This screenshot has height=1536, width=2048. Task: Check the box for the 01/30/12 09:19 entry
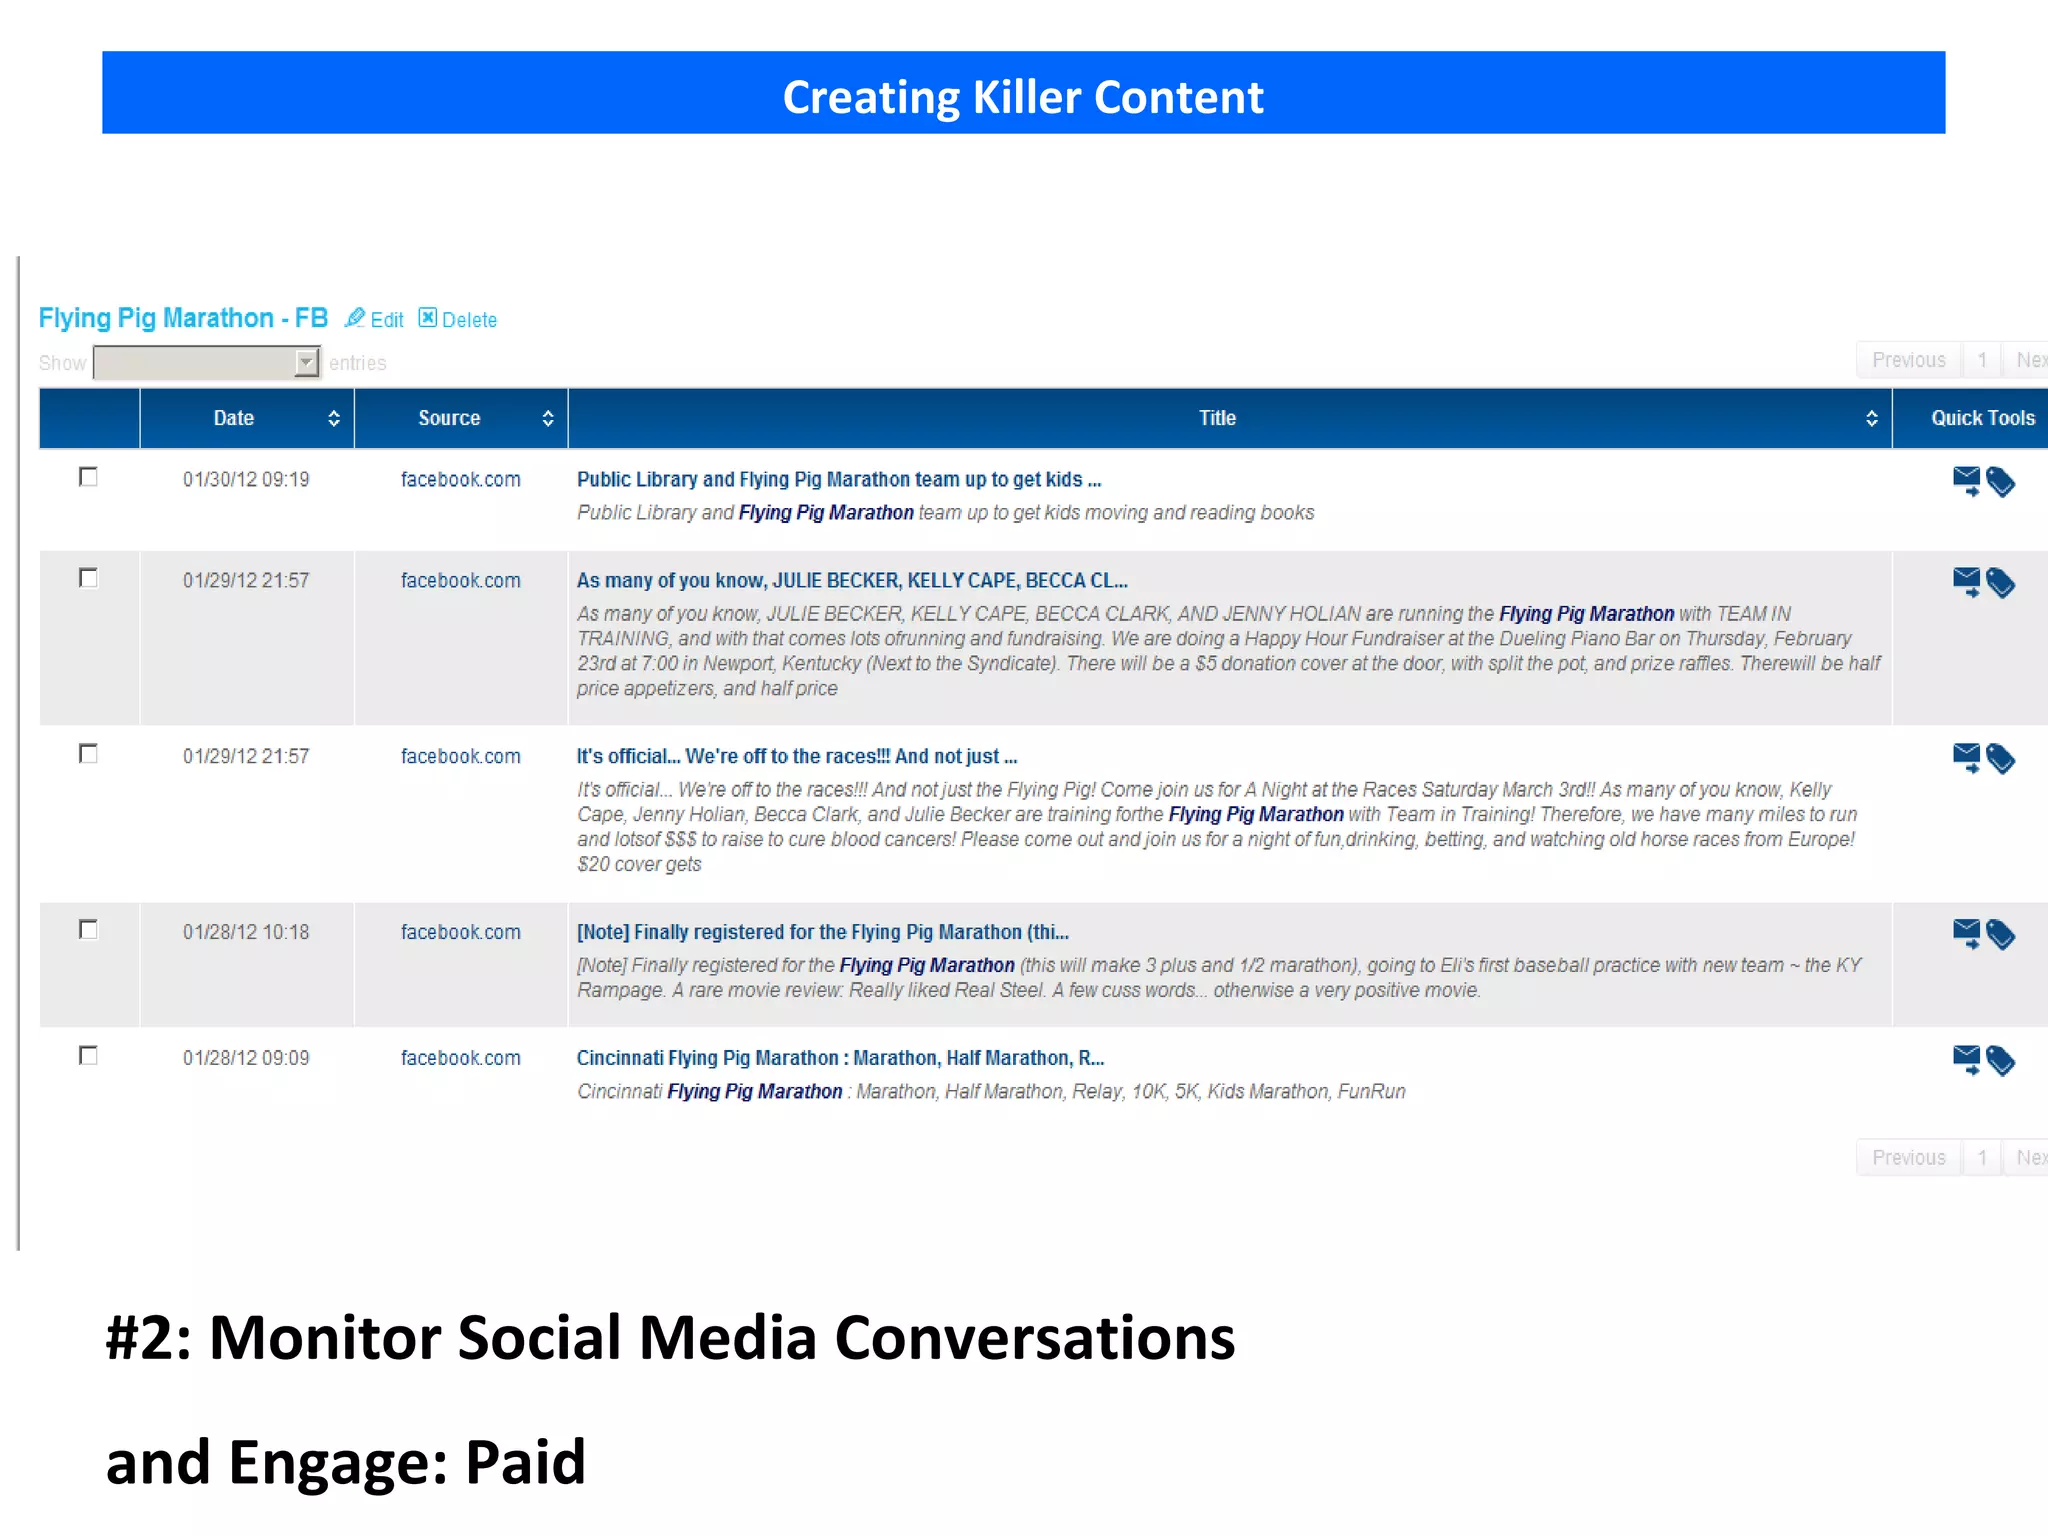(x=88, y=477)
